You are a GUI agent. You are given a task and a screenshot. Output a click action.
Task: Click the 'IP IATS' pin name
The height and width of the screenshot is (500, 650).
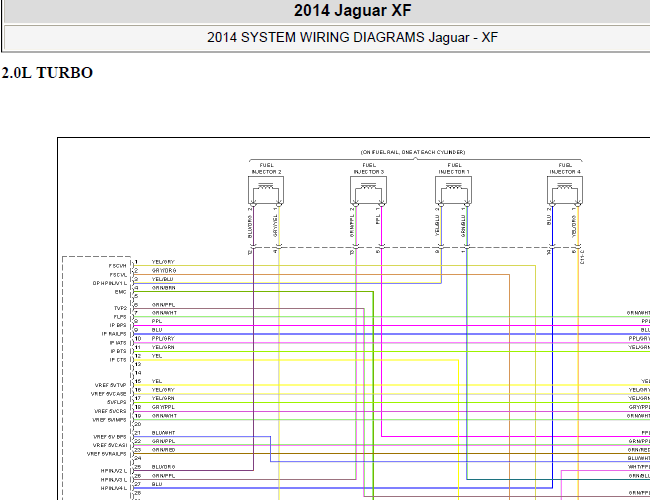click(118, 343)
